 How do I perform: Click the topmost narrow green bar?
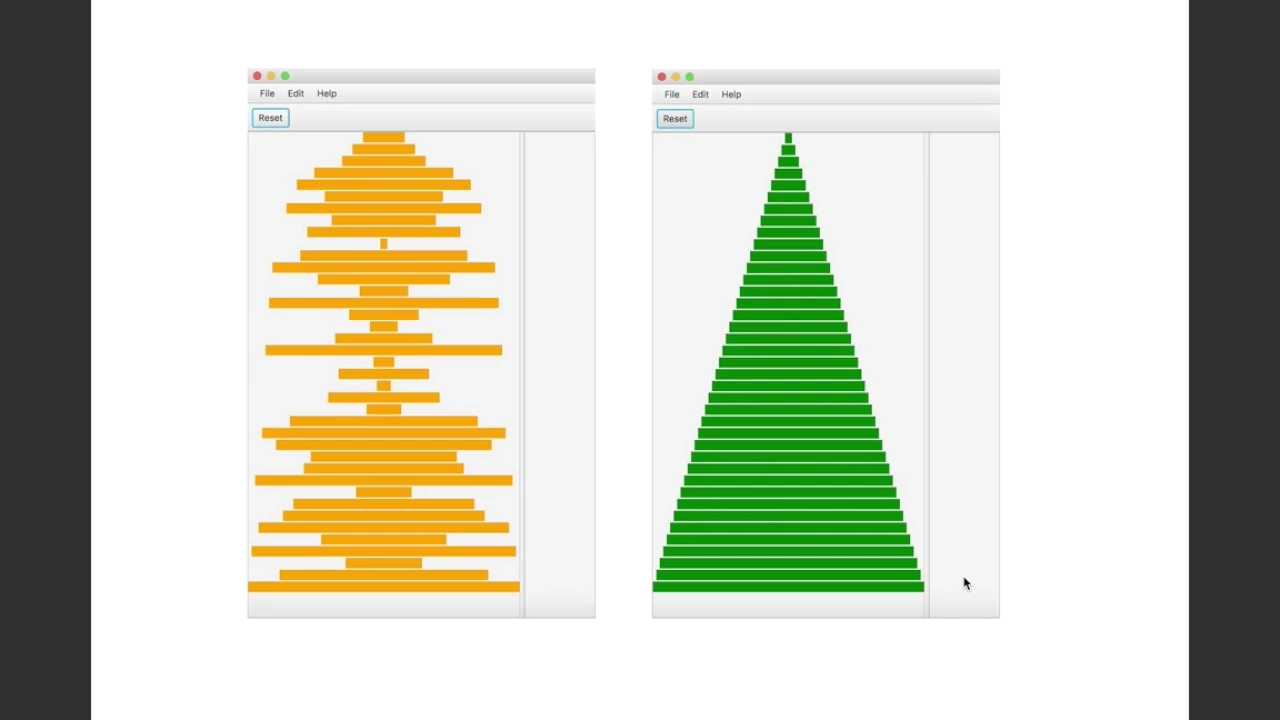pos(788,138)
